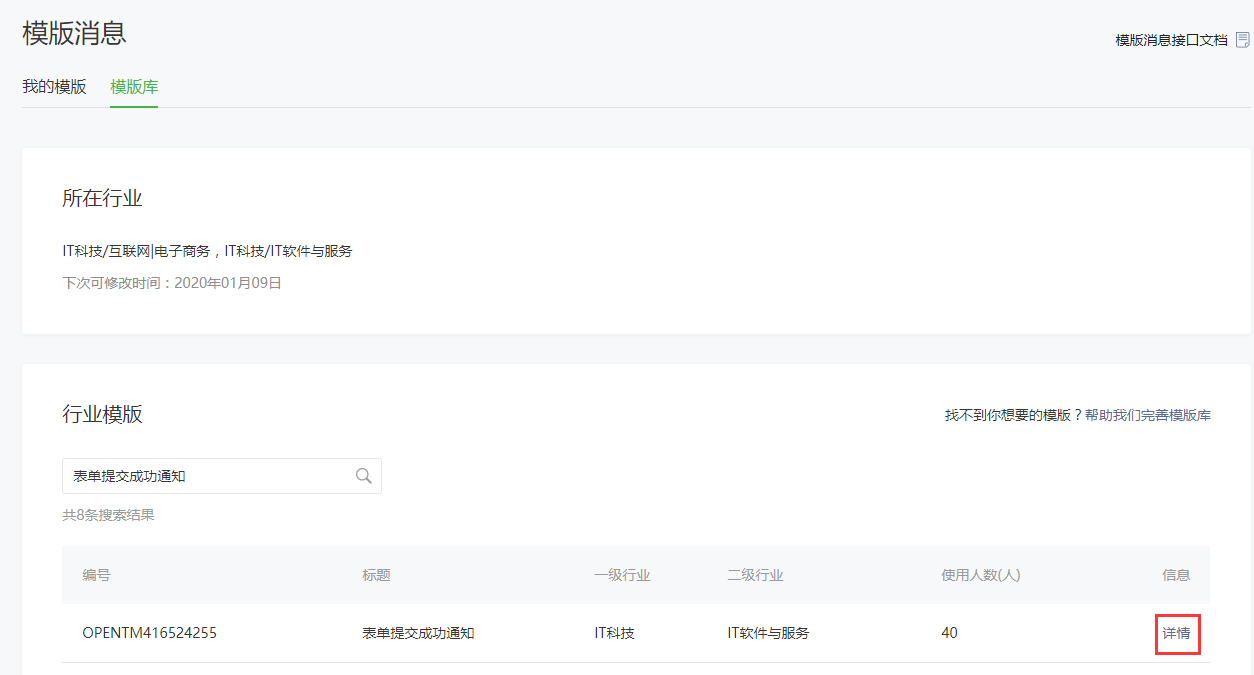Click the user count value 40
This screenshot has width=1254, height=675.
coord(949,633)
